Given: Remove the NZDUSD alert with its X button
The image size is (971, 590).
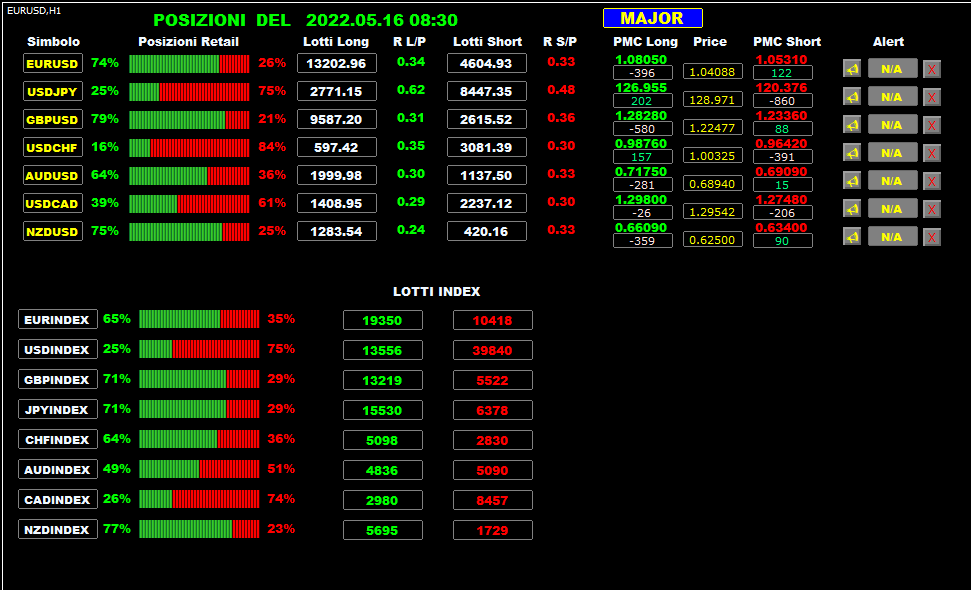Looking at the screenshot, I should click(x=932, y=237).
